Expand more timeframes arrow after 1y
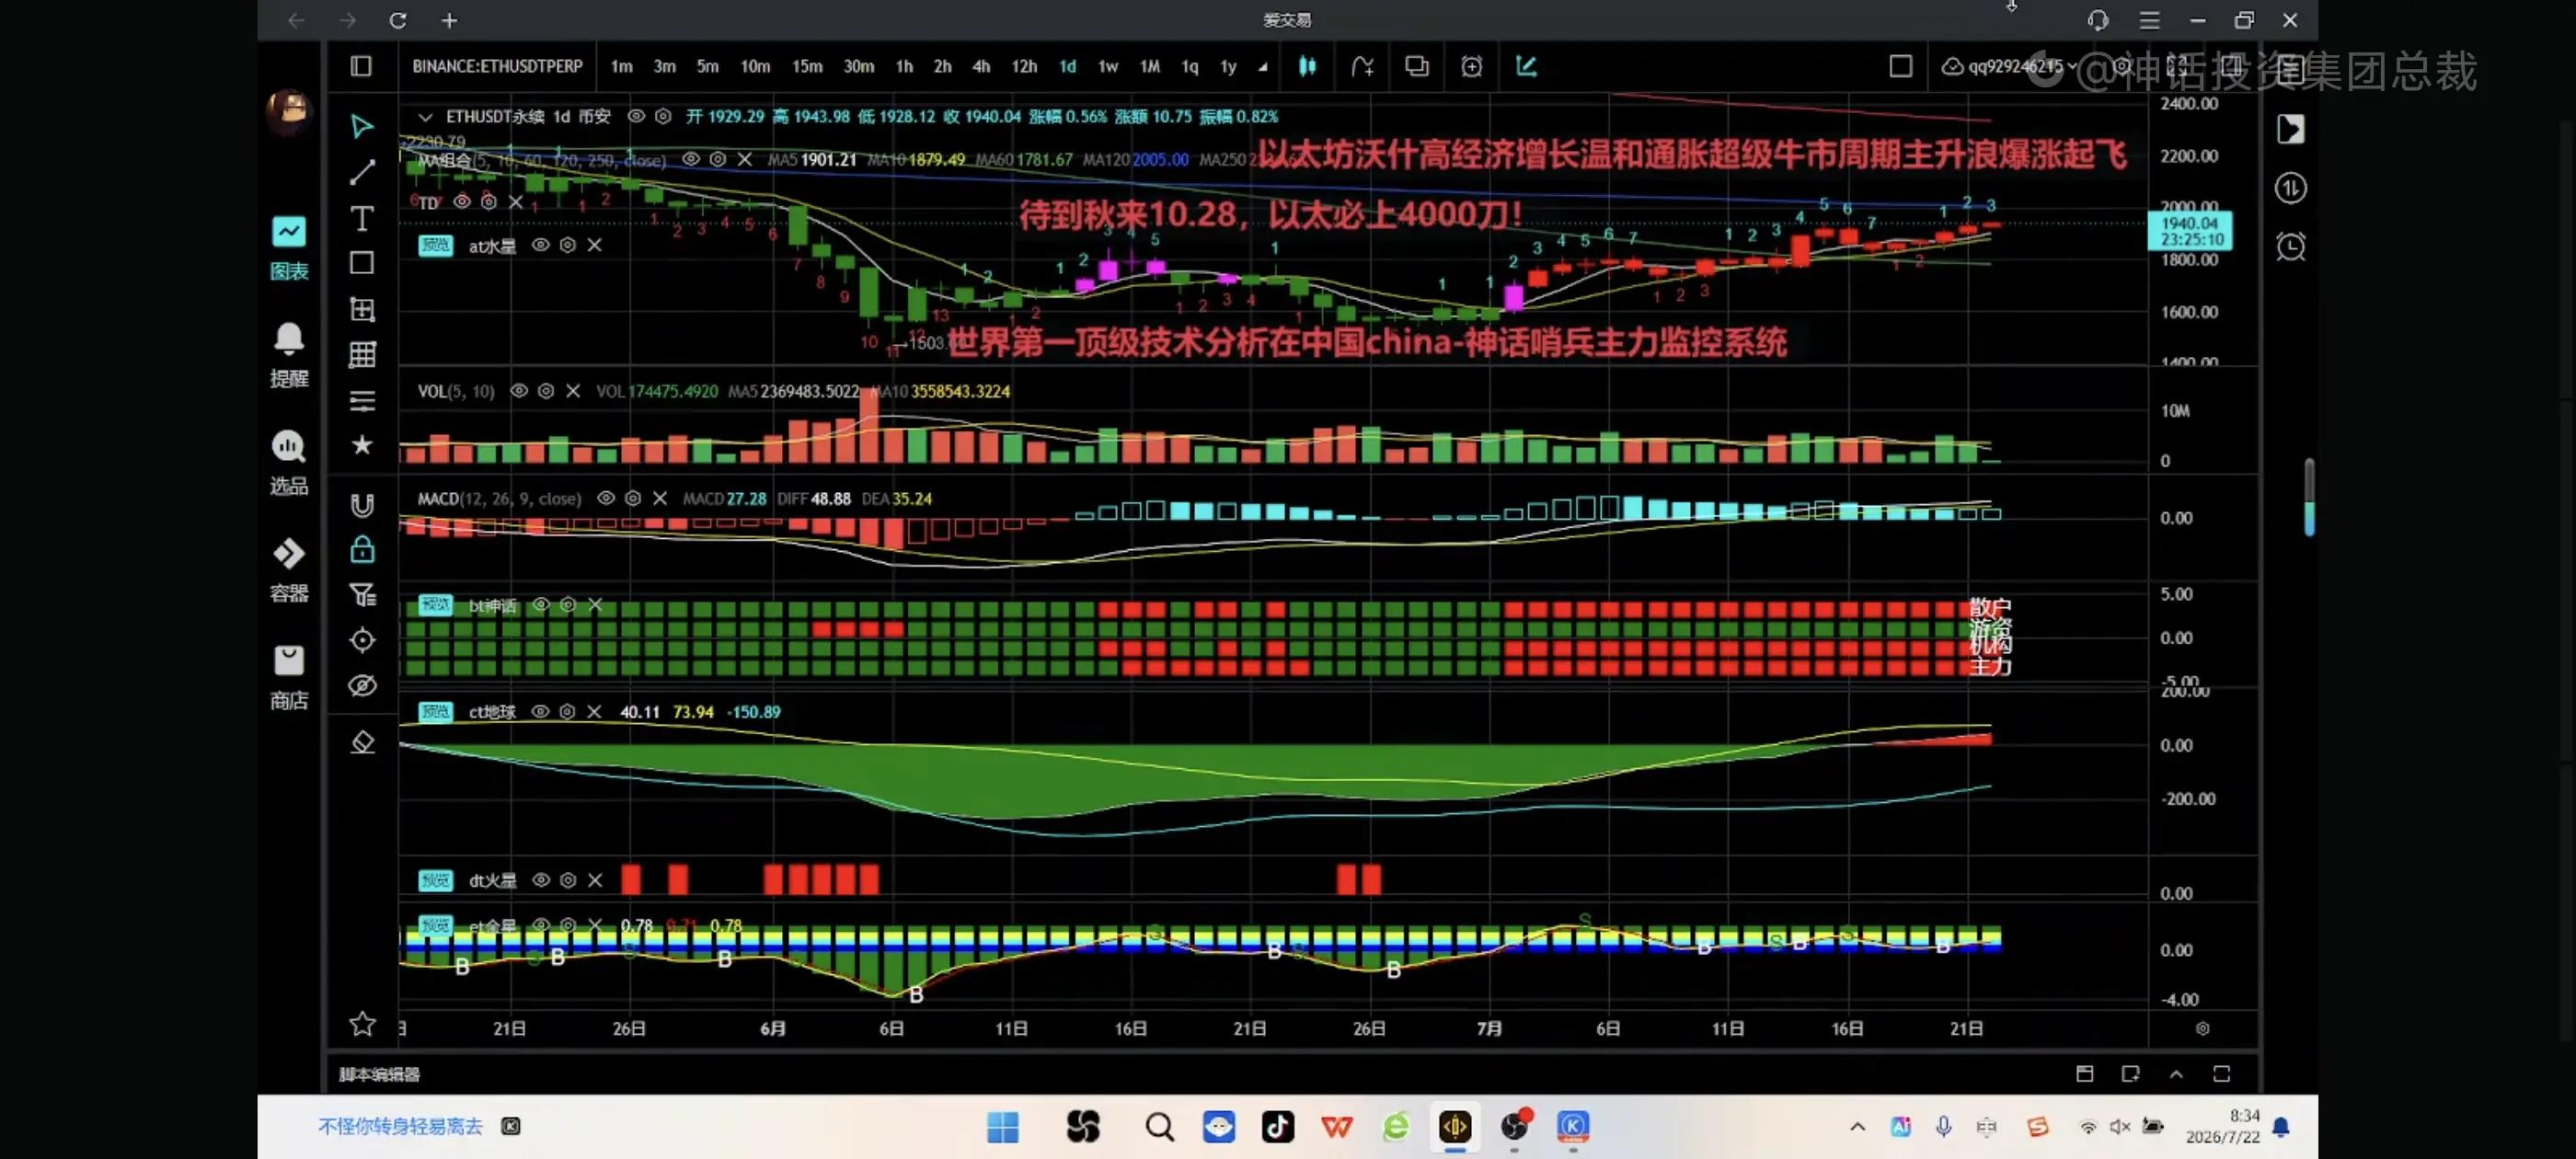 coord(1263,67)
